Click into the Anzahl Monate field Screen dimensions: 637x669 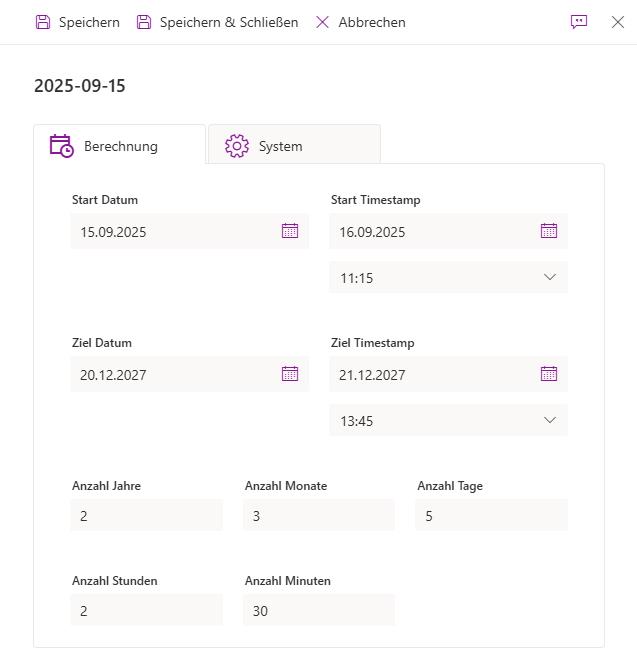coord(319,516)
